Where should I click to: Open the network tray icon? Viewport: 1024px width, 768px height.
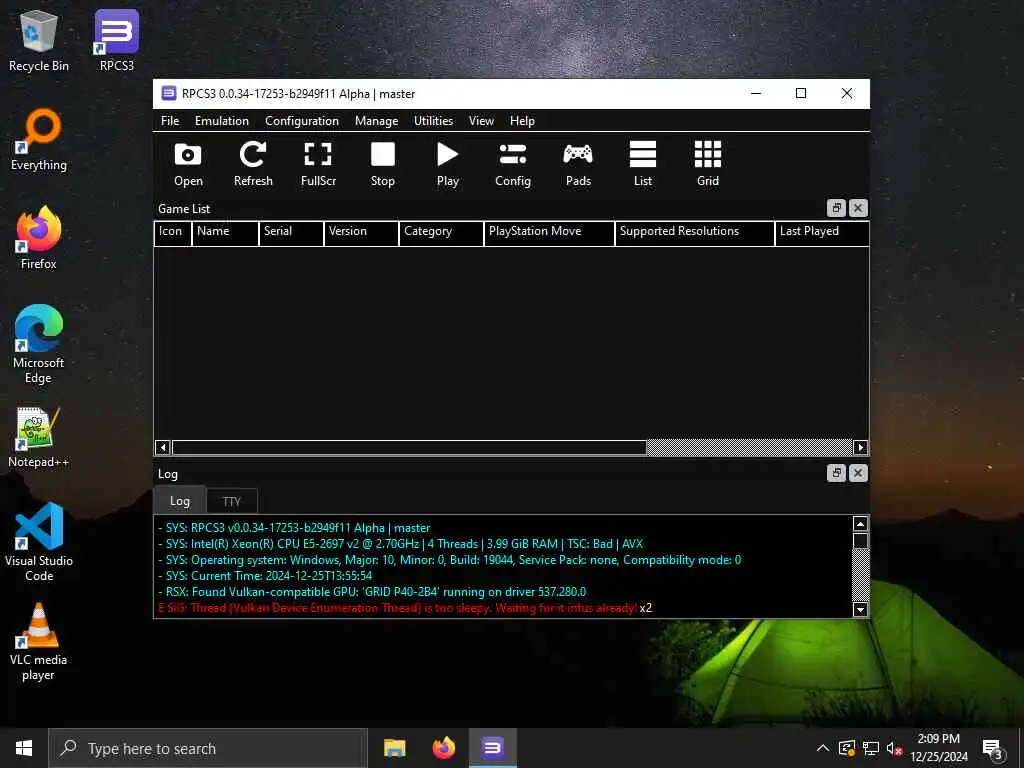(871, 748)
